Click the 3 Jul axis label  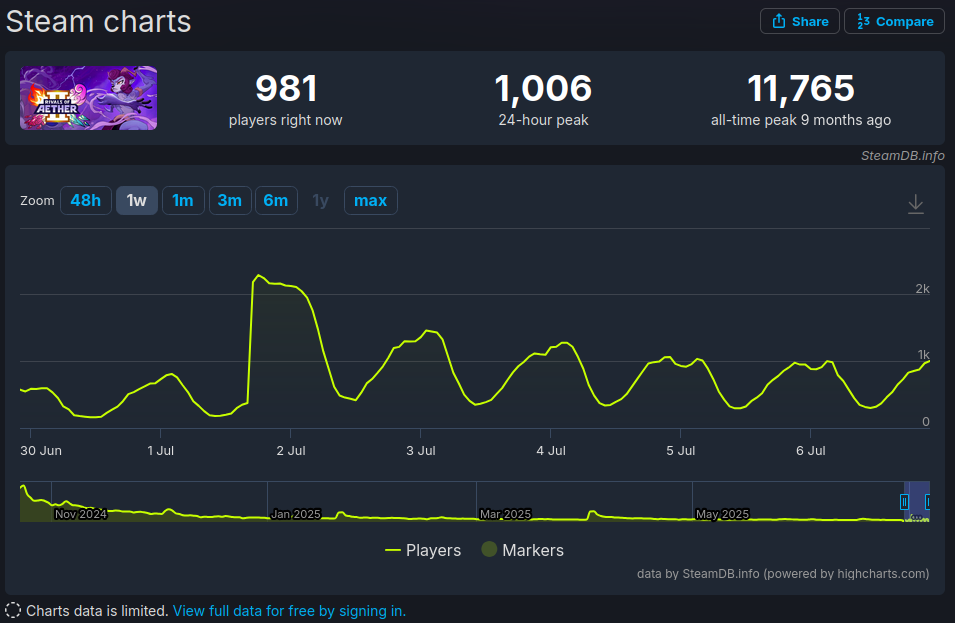point(421,451)
